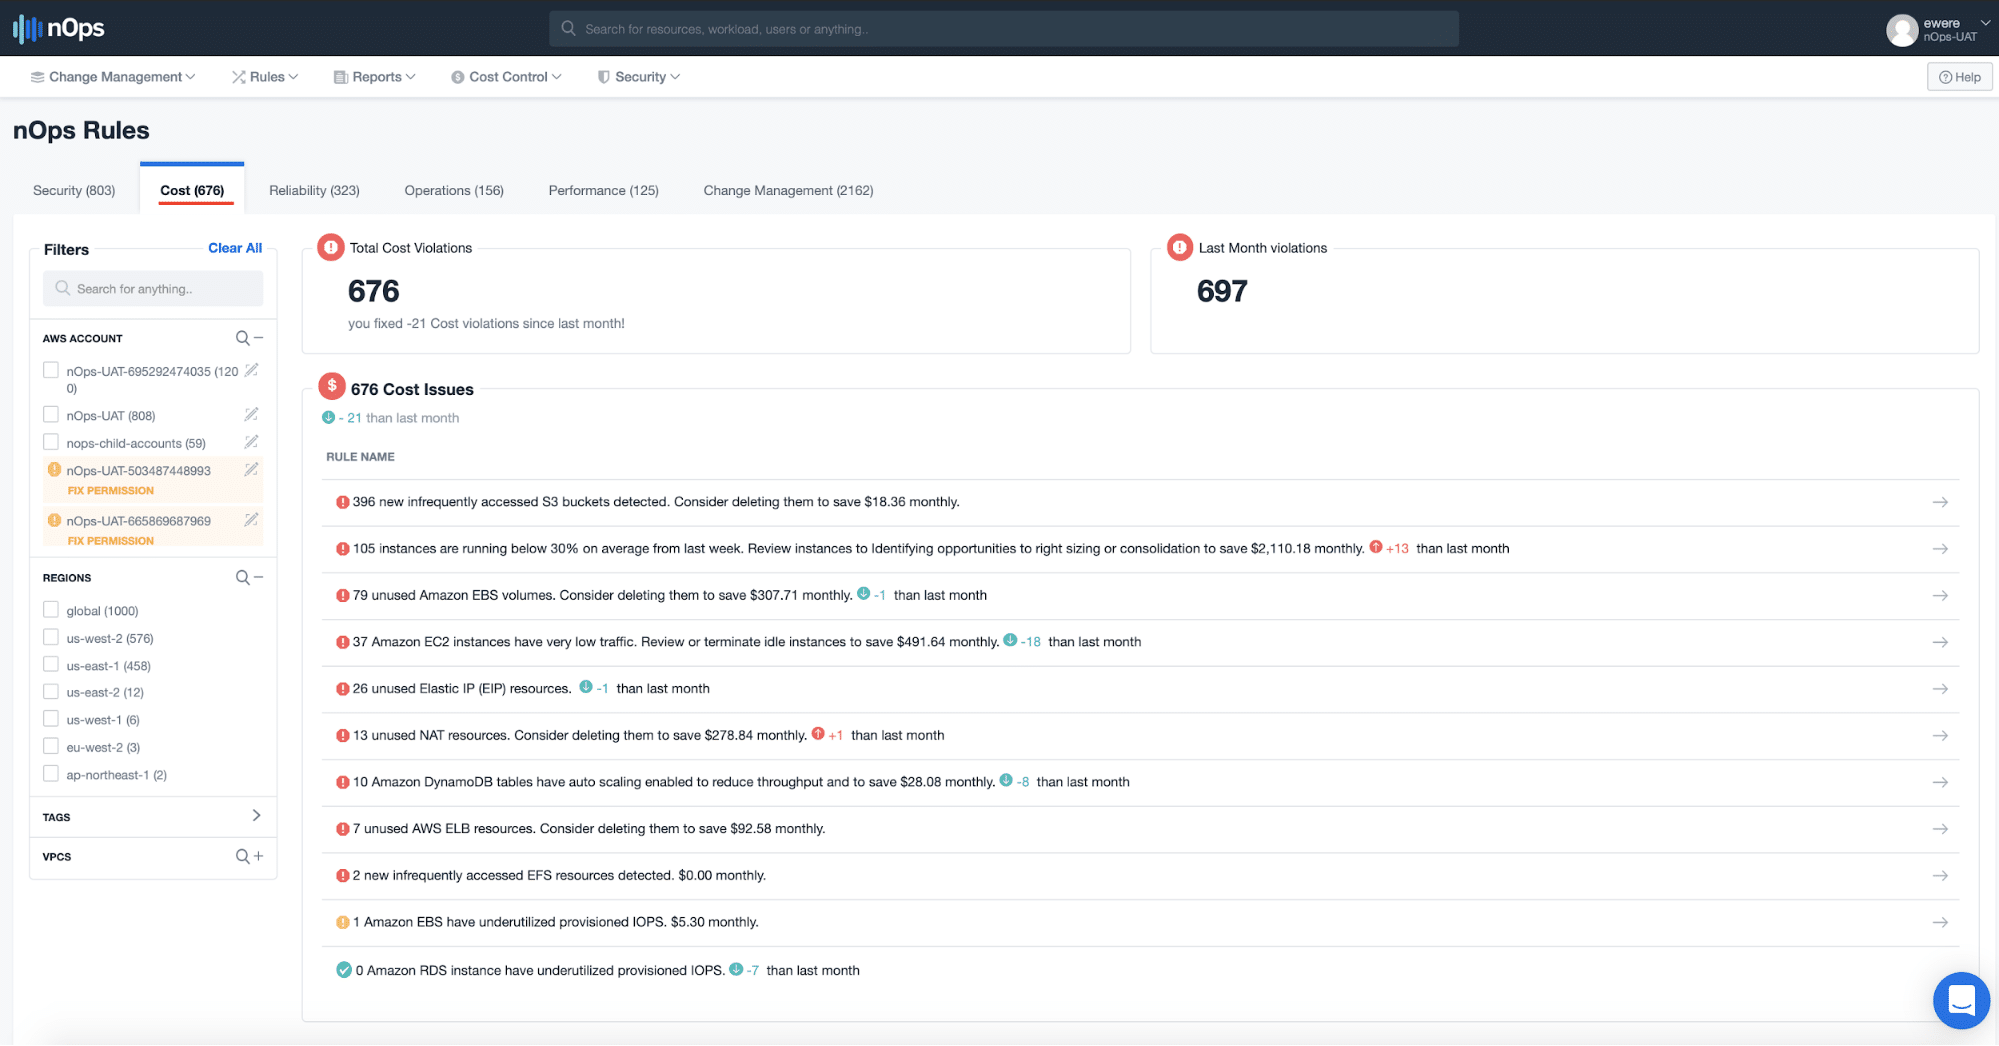Switch to the Performance (125) tab
The height and width of the screenshot is (1046, 1999).
(x=603, y=190)
